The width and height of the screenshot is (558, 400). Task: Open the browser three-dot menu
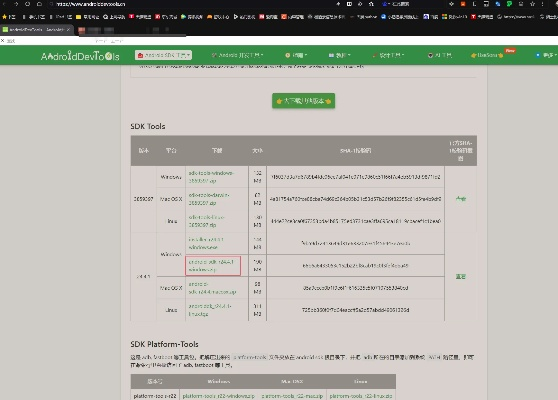542,4
